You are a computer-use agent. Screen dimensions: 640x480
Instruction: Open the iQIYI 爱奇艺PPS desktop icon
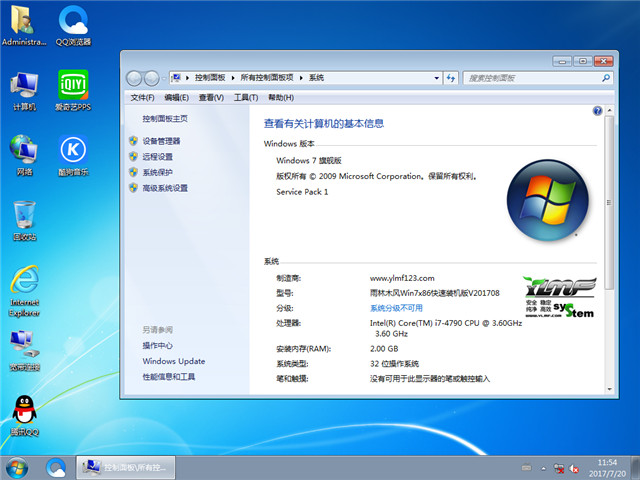73,91
